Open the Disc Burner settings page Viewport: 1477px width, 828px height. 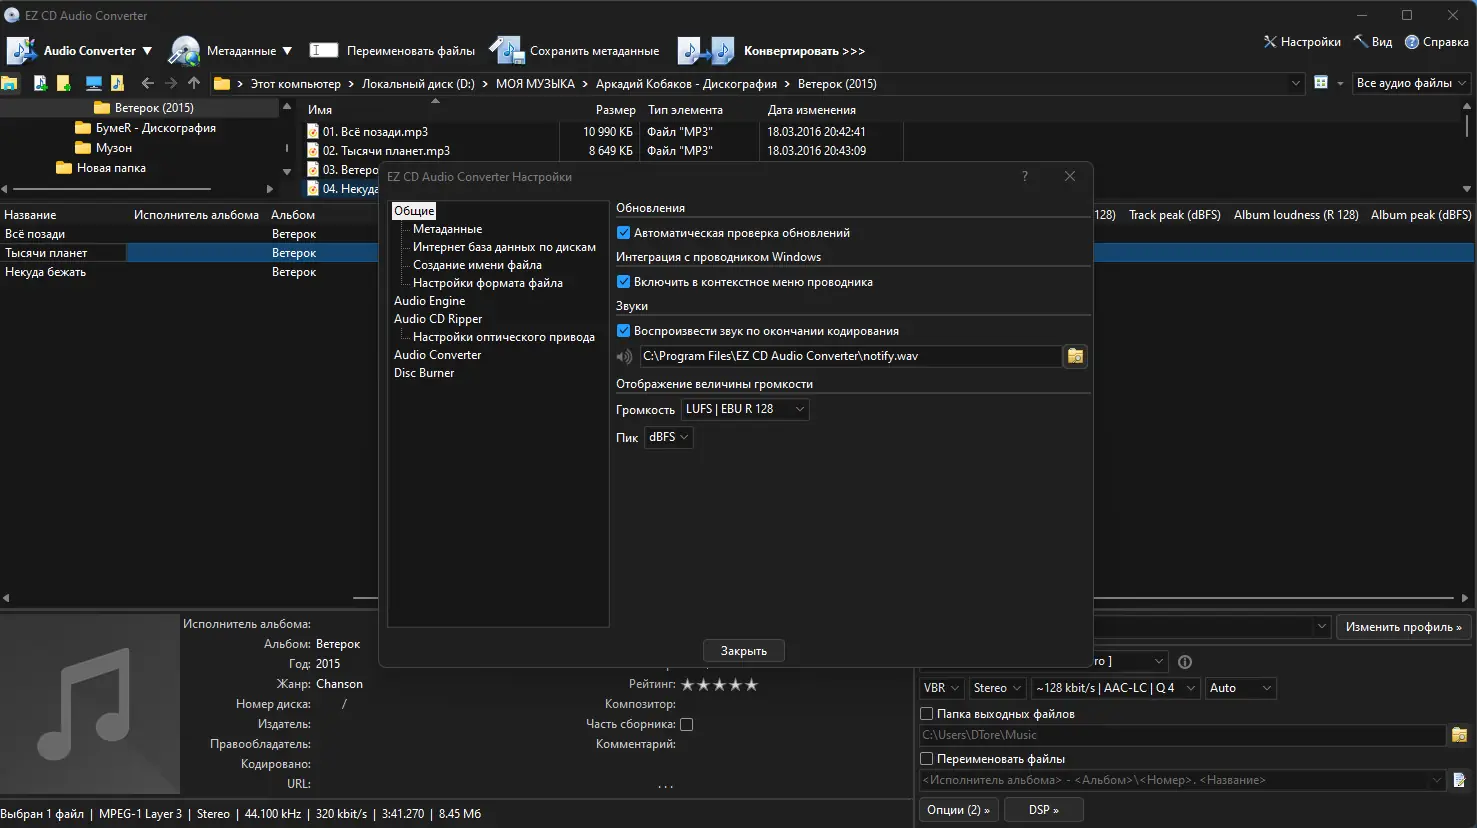(x=424, y=373)
